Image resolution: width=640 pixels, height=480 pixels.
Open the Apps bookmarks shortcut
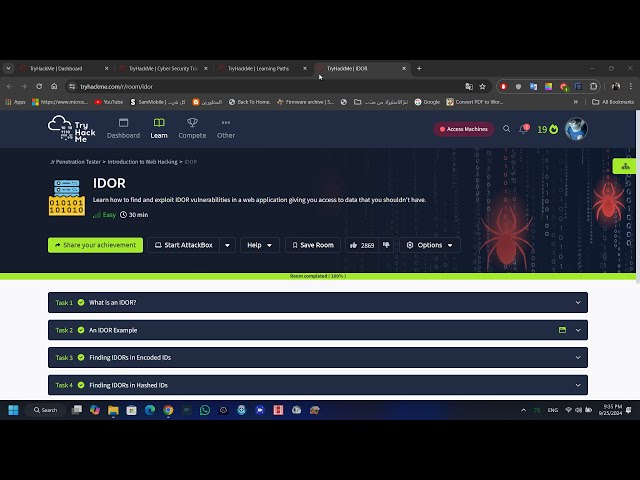point(16,102)
